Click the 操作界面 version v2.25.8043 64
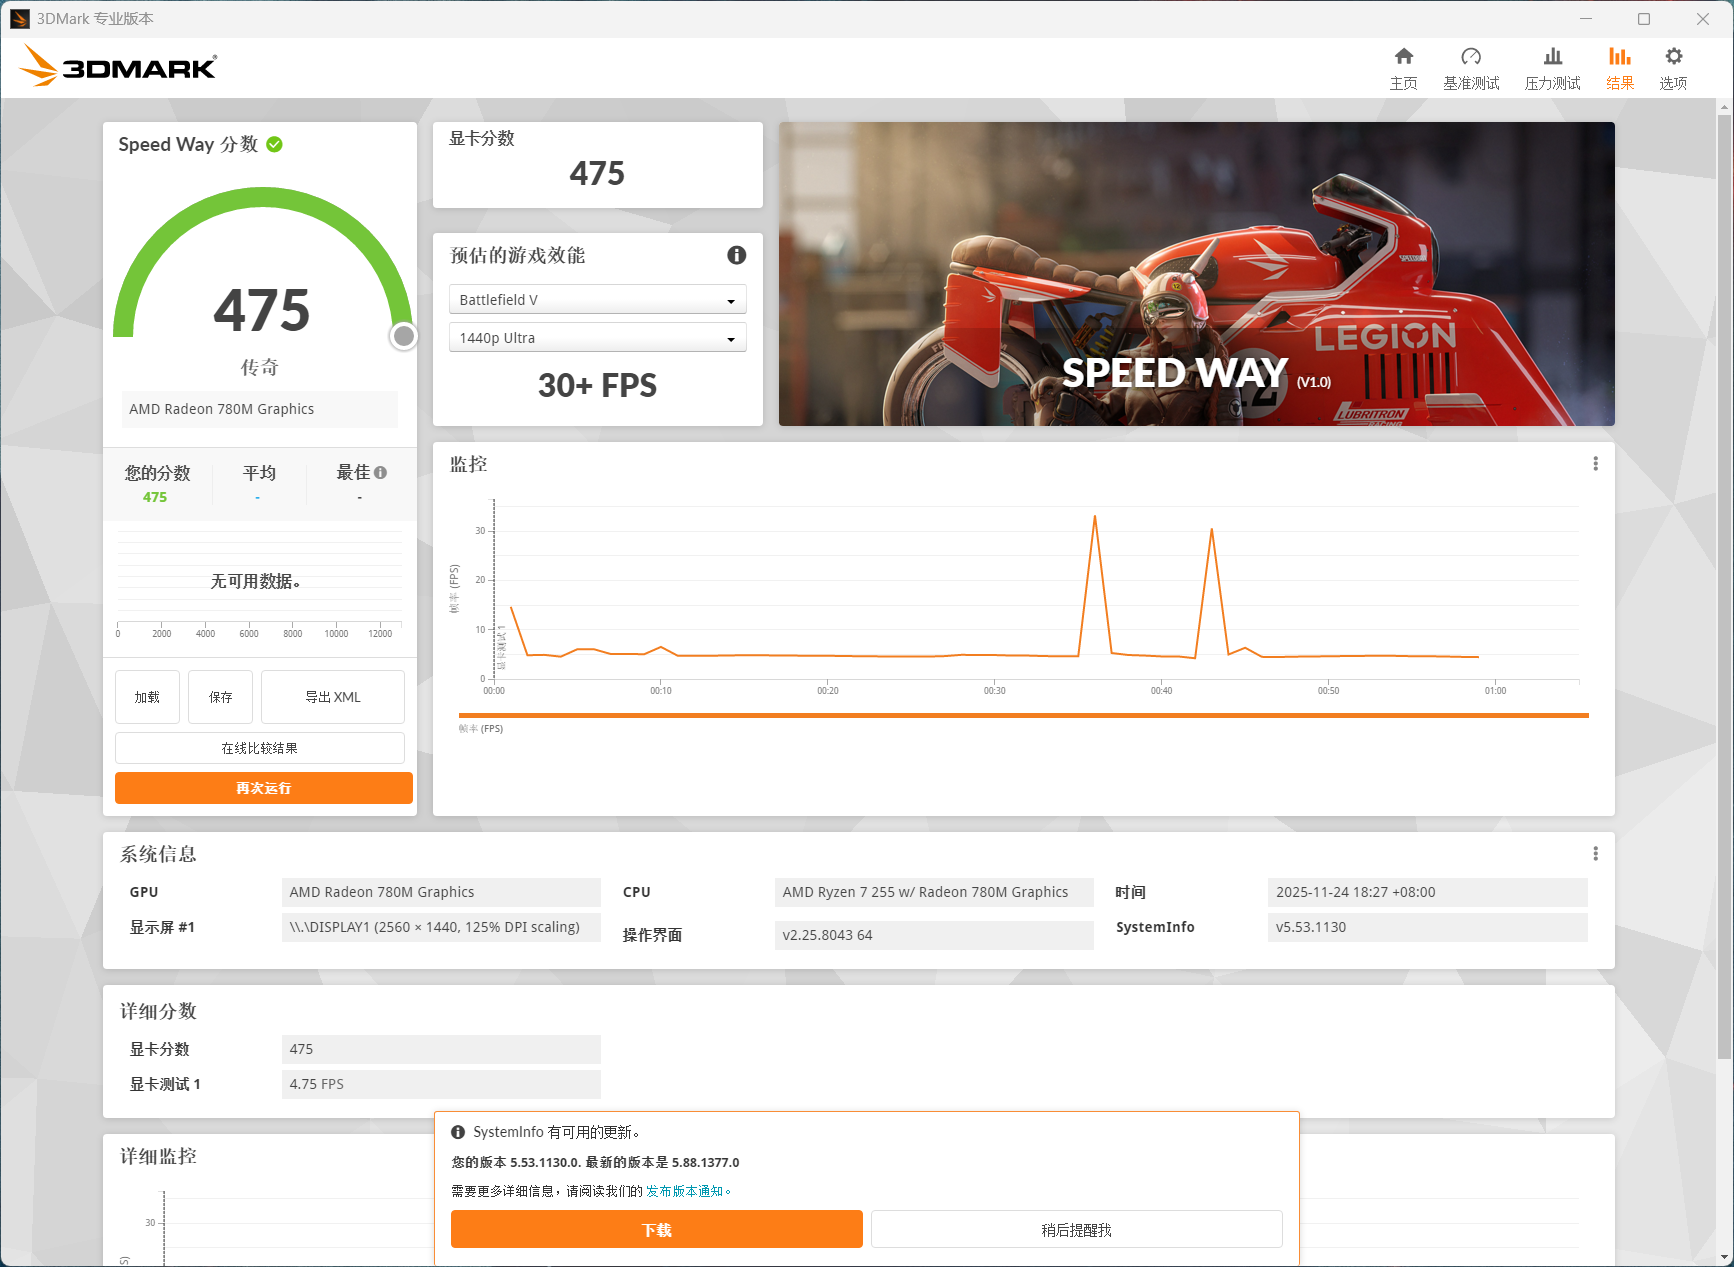Image resolution: width=1734 pixels, height=1267 pixels. [x=934, y=935]
